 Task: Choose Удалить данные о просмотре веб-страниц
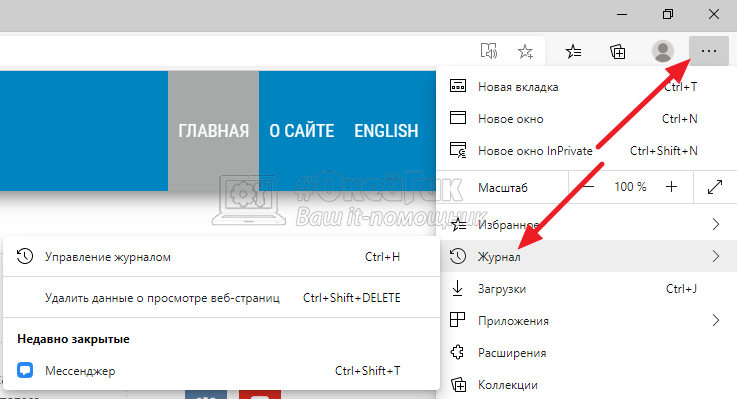point(221,297)
